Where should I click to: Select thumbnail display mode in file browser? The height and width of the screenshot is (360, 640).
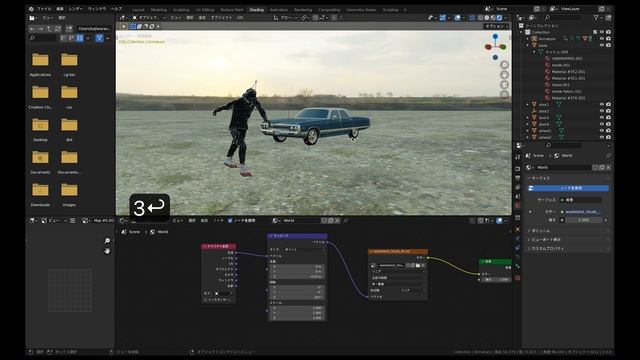pos(80,38)
